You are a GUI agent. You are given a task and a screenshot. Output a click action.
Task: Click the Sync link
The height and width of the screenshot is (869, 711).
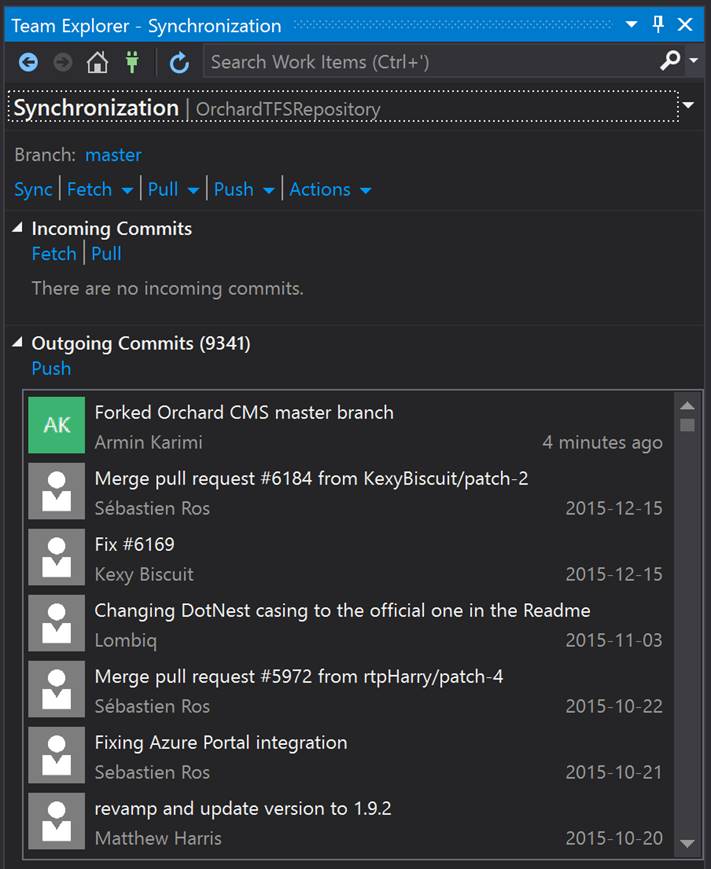tap(33, 190)
